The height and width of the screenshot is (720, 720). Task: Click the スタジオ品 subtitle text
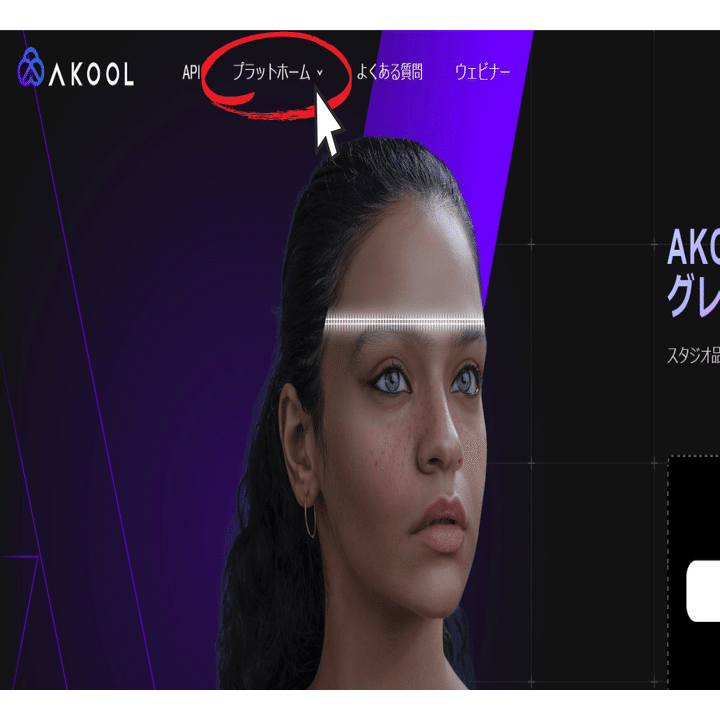coord(693,355)
